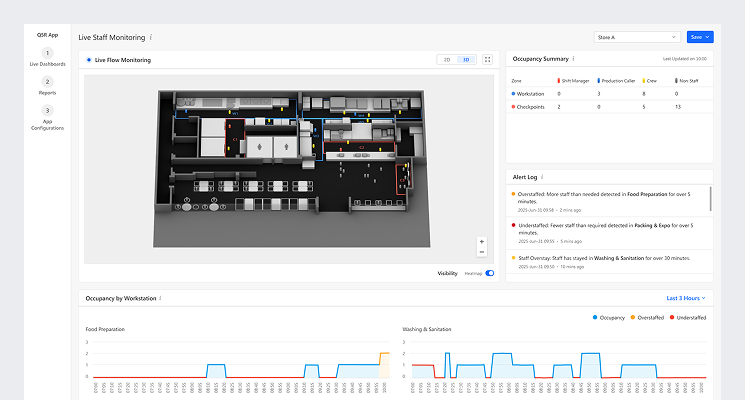Switch floor view to 3D
The width and height of the screenshot is (745, 400).
[465, 60]
